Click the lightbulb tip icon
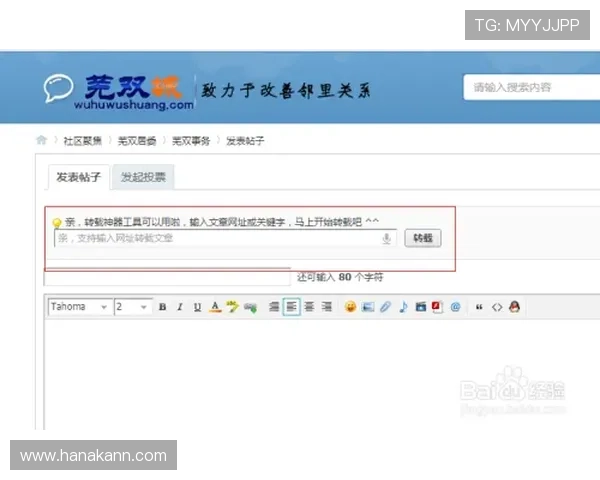The height and width of the screenshot is (480, 600). pos(57,222)
